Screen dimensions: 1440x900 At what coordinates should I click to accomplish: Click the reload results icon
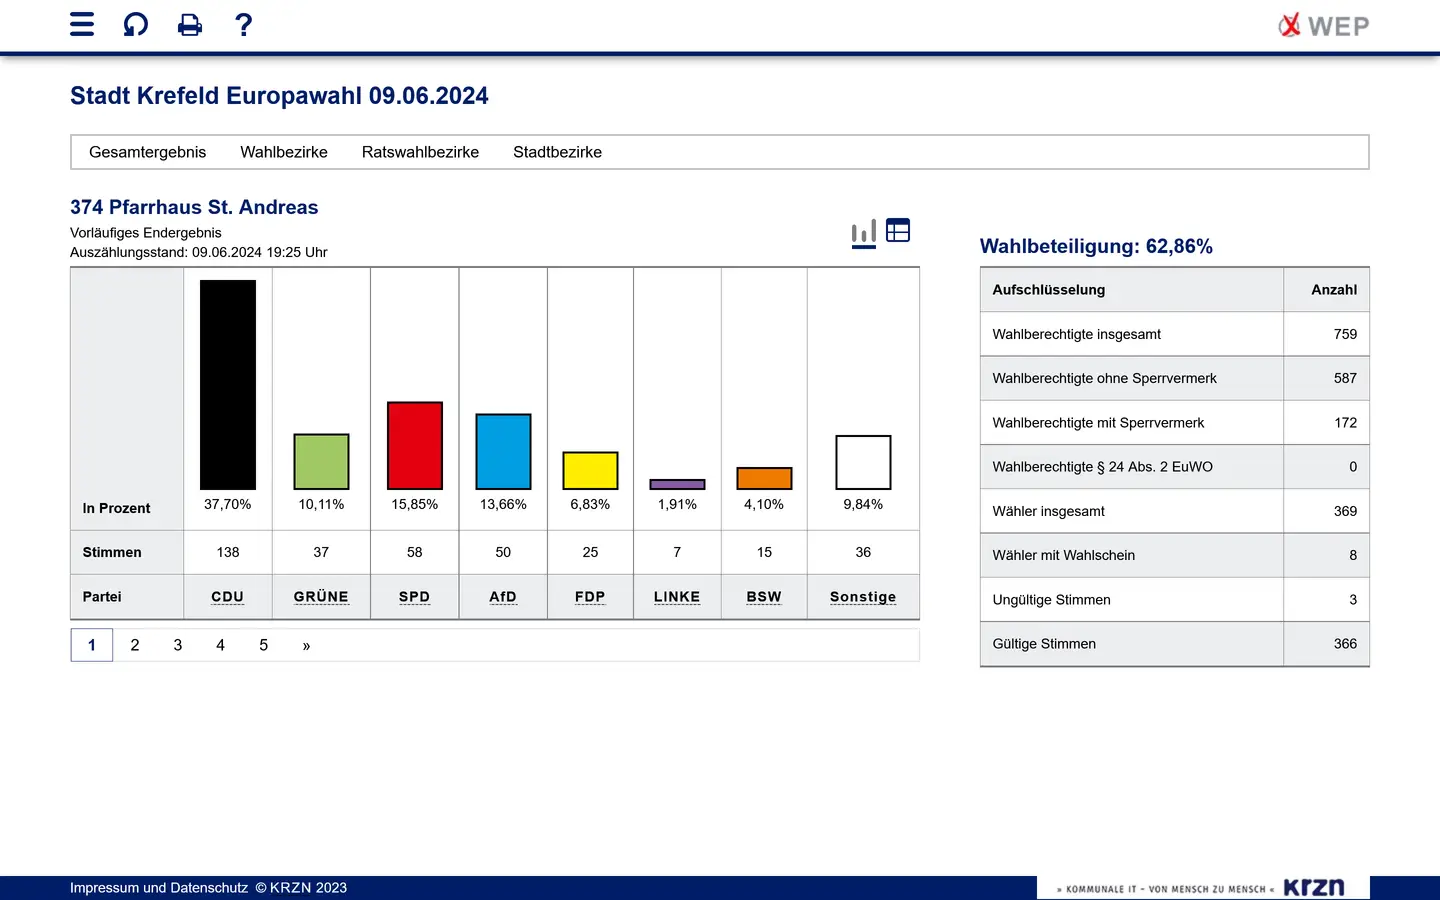pyautogui.click(x=136, y=25)
